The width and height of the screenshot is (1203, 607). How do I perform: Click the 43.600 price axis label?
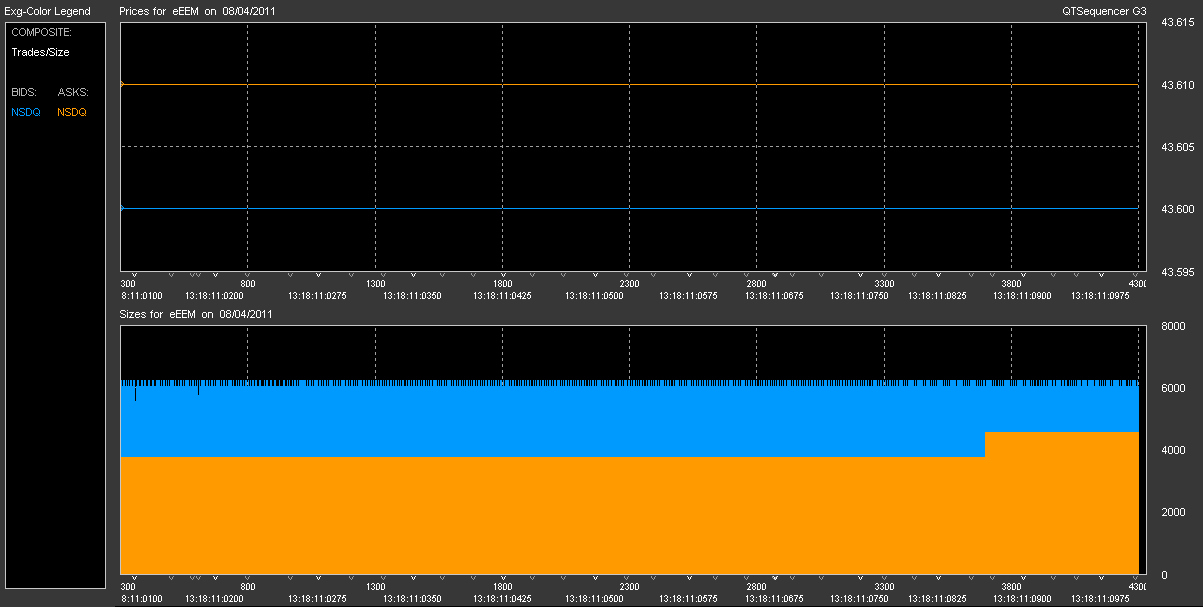(x=1176, y=209)
